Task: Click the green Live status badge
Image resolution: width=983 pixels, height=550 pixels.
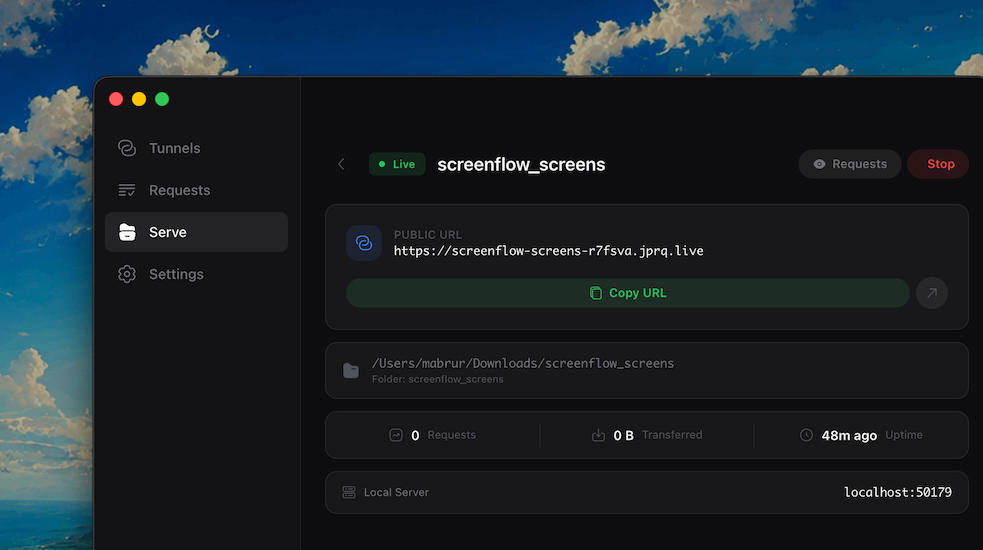Action: pyautogui.click(x=397, y=164)
